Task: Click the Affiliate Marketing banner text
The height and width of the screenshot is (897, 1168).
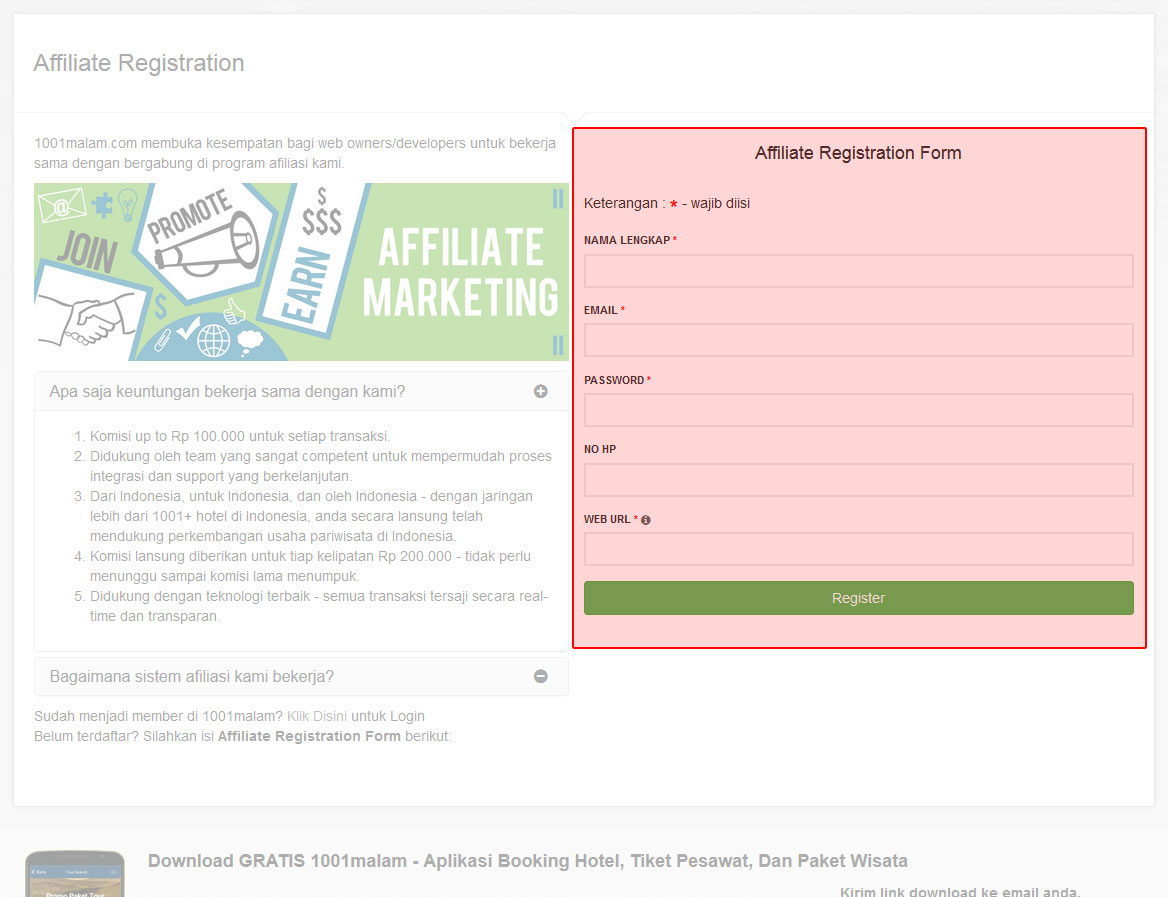Action: click(460, 272)
